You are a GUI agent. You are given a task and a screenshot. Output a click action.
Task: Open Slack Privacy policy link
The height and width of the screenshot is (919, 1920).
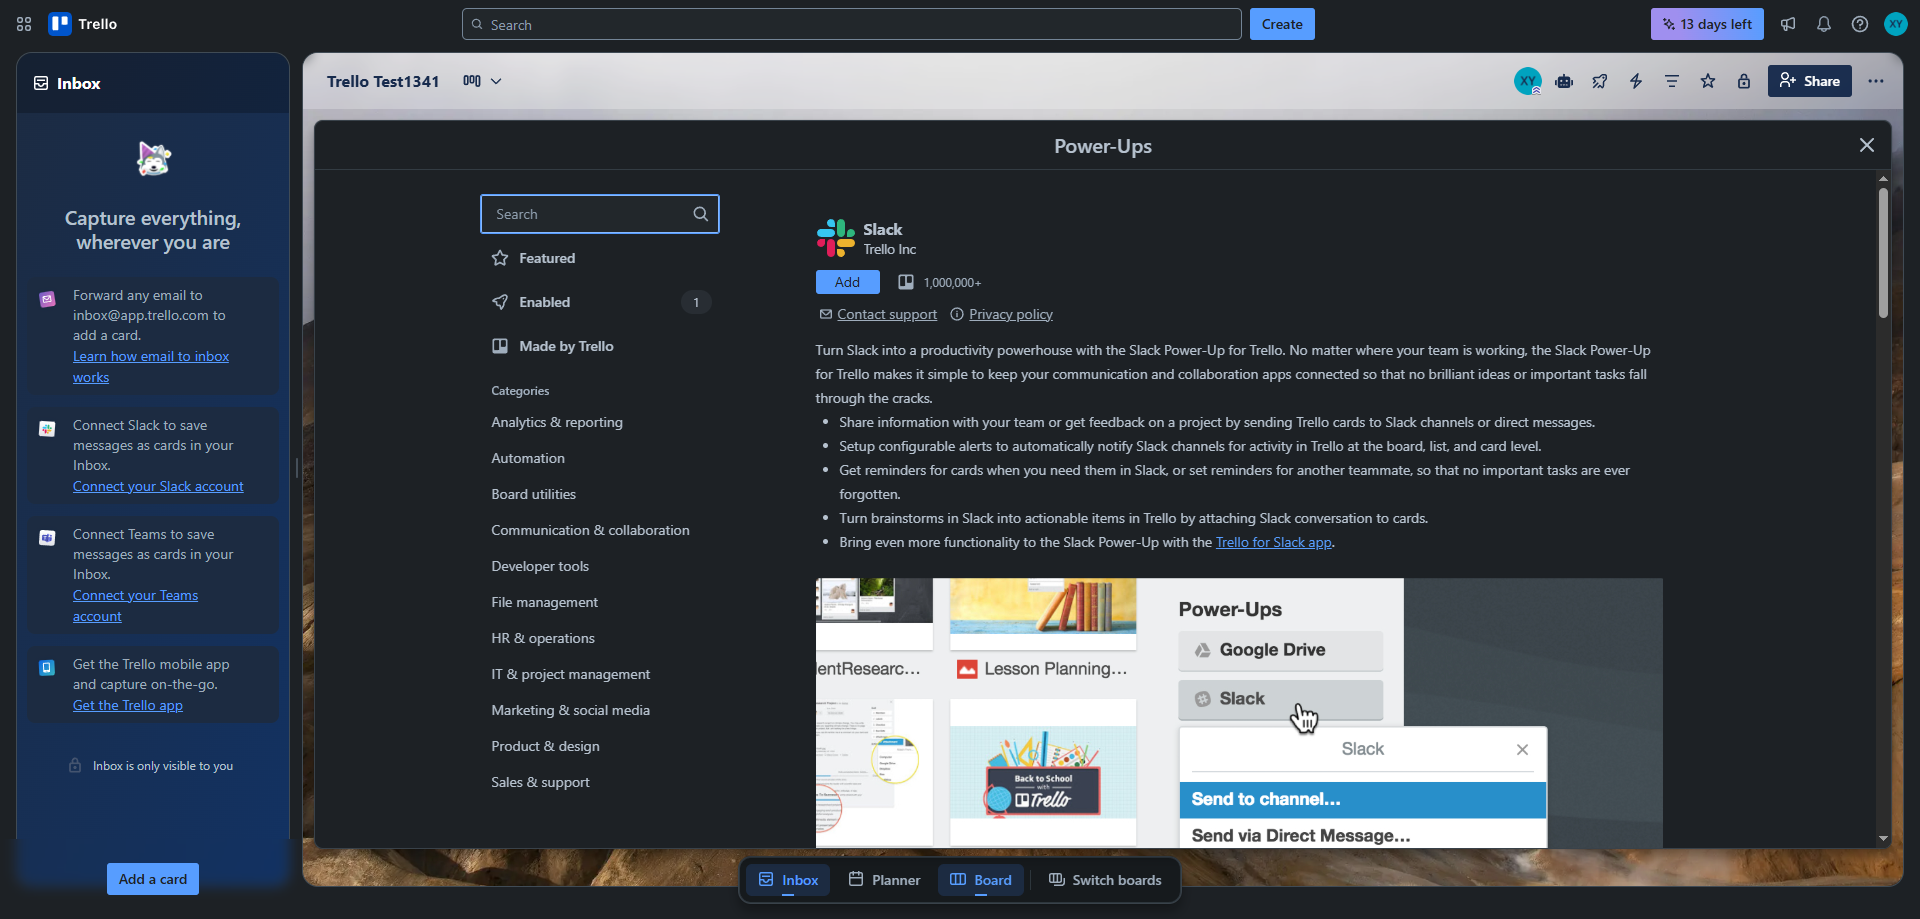point(1011,314)
